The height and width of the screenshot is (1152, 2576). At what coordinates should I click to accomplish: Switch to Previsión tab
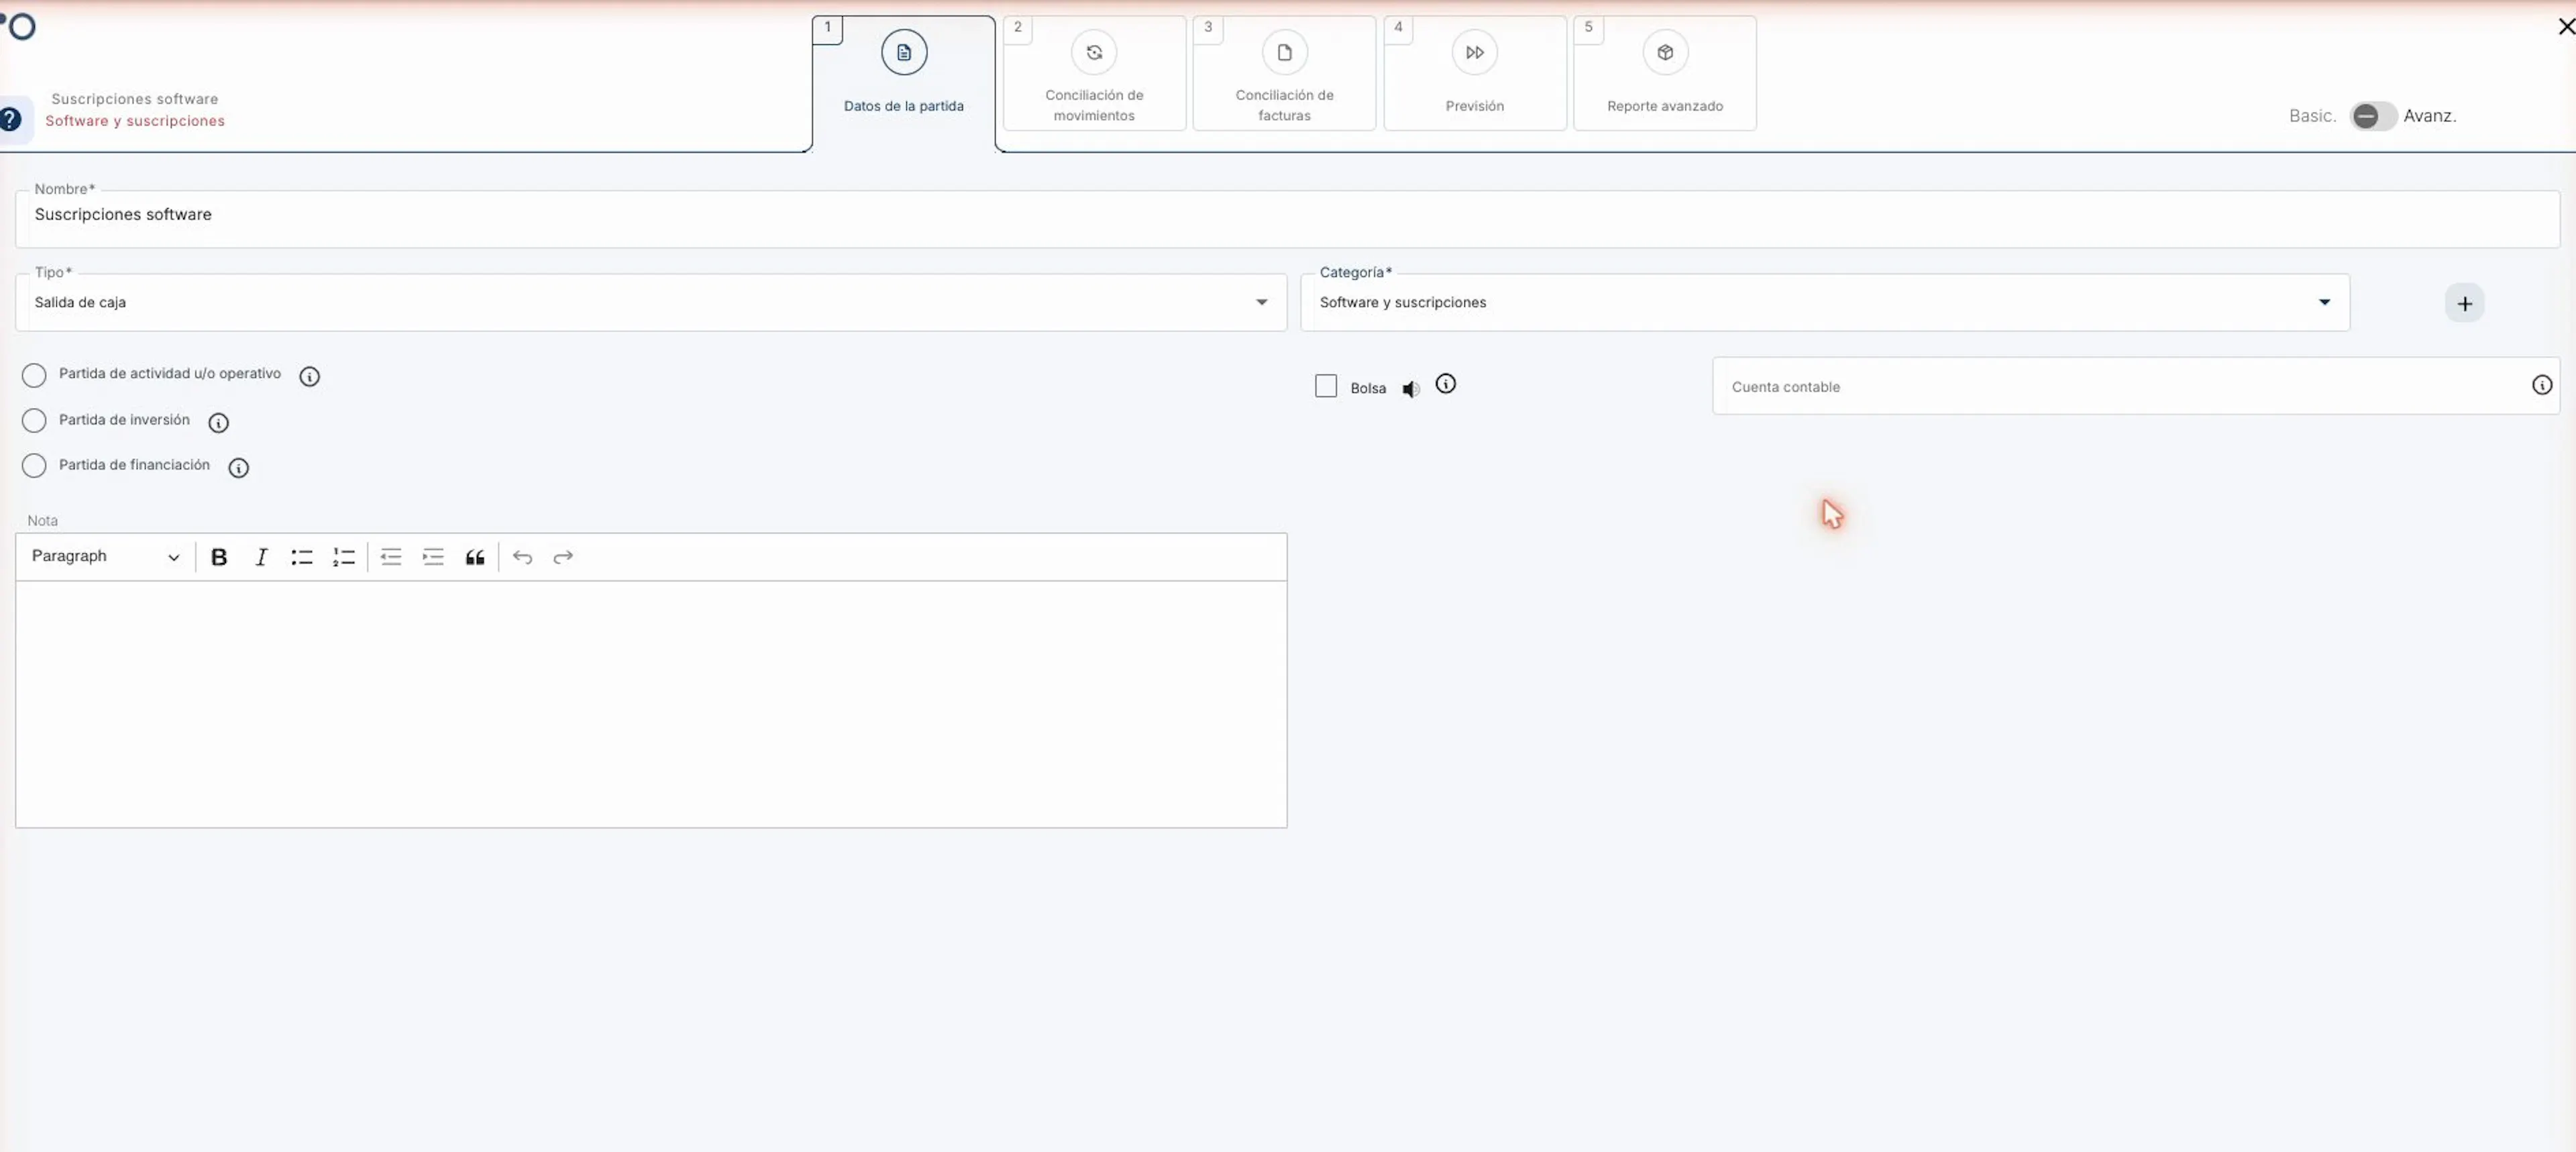[x=1475, y=73]
